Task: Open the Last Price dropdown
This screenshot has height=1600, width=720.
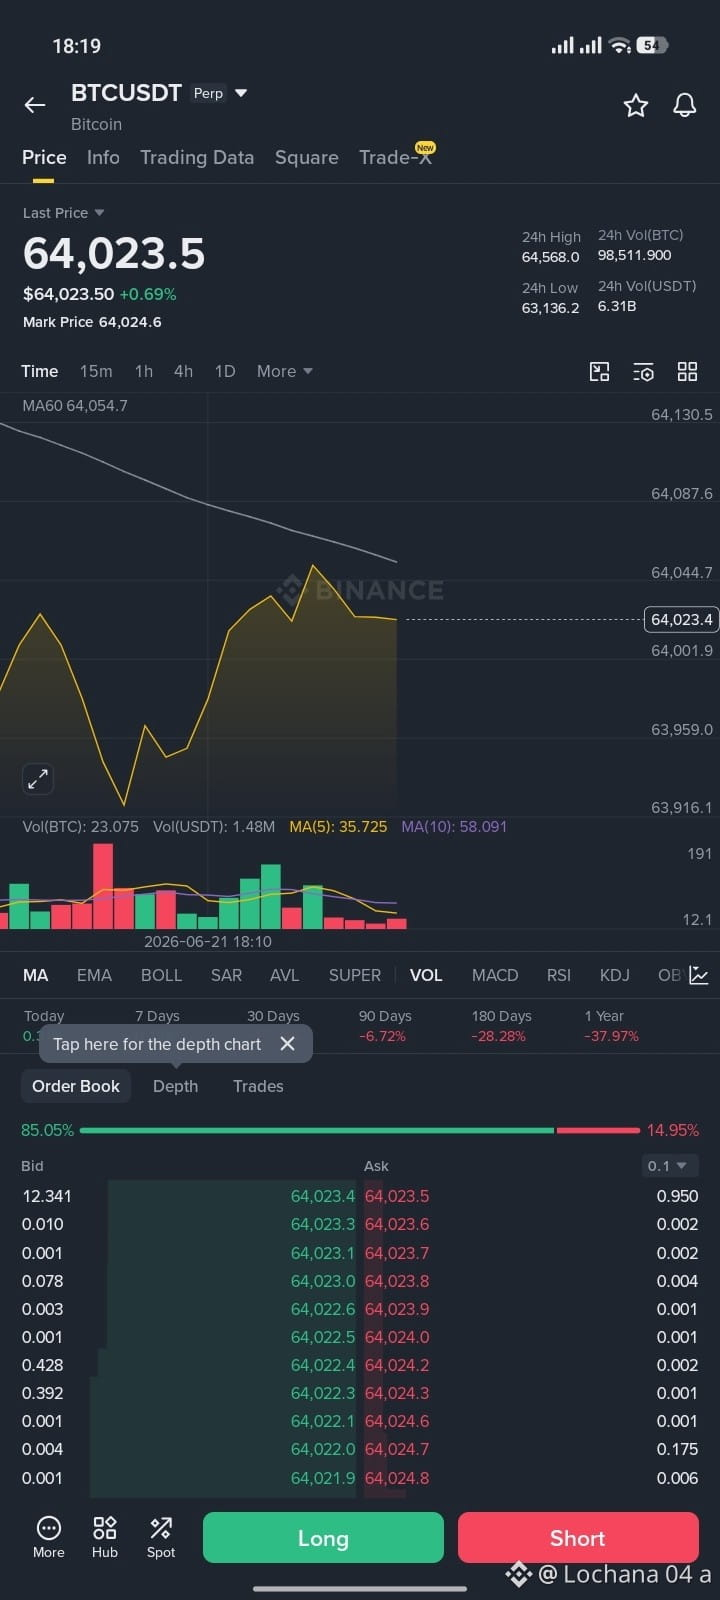Action: (x=64, y=213)
